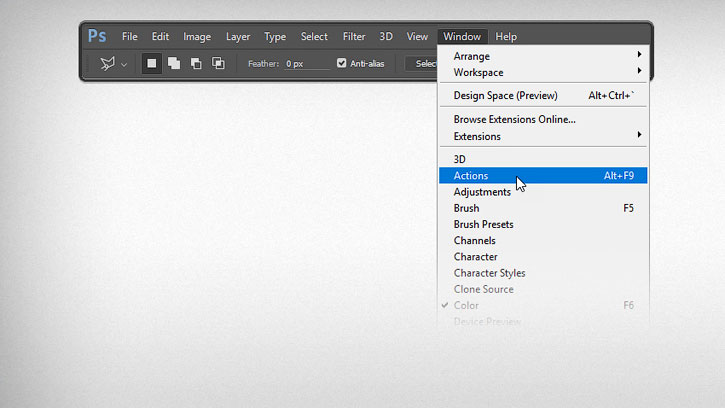Toggle the Anti-alias checkbox
Image resolution: width=725 pixels, height=408 pixels.
[x=342, y=63]
